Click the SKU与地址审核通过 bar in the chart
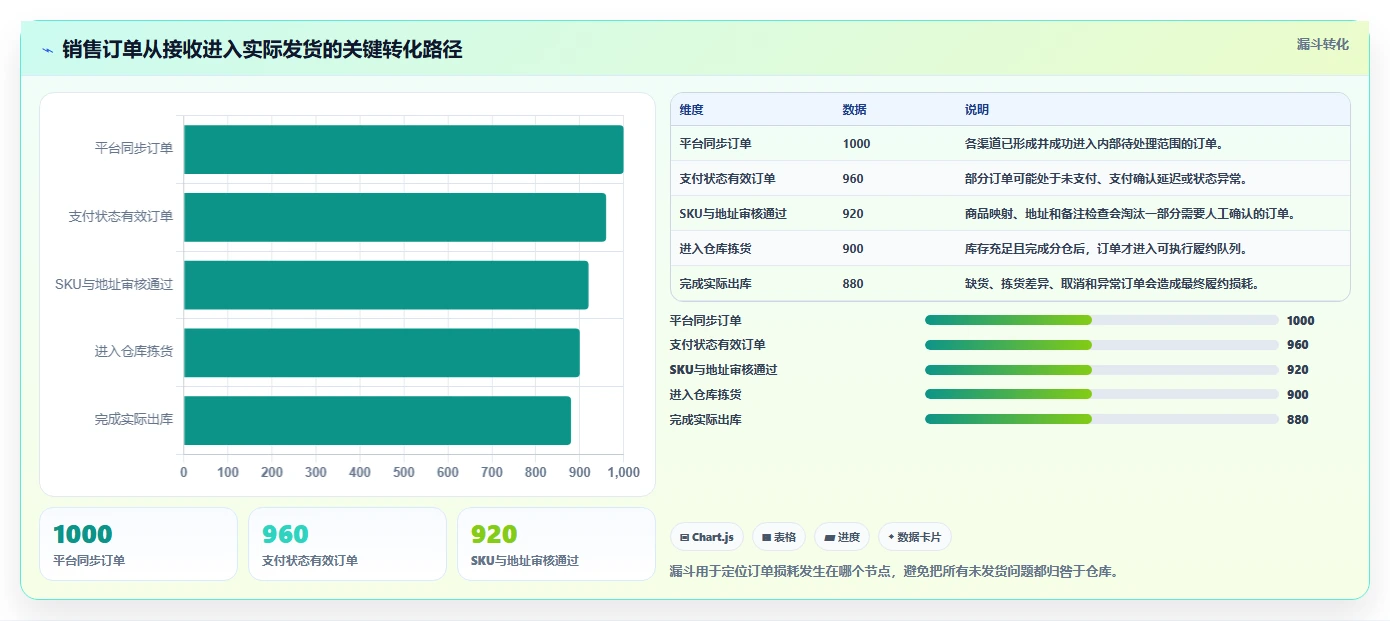Image resolution: width=1390 pixels, height=621 pixels. click(x=386, y=285)
